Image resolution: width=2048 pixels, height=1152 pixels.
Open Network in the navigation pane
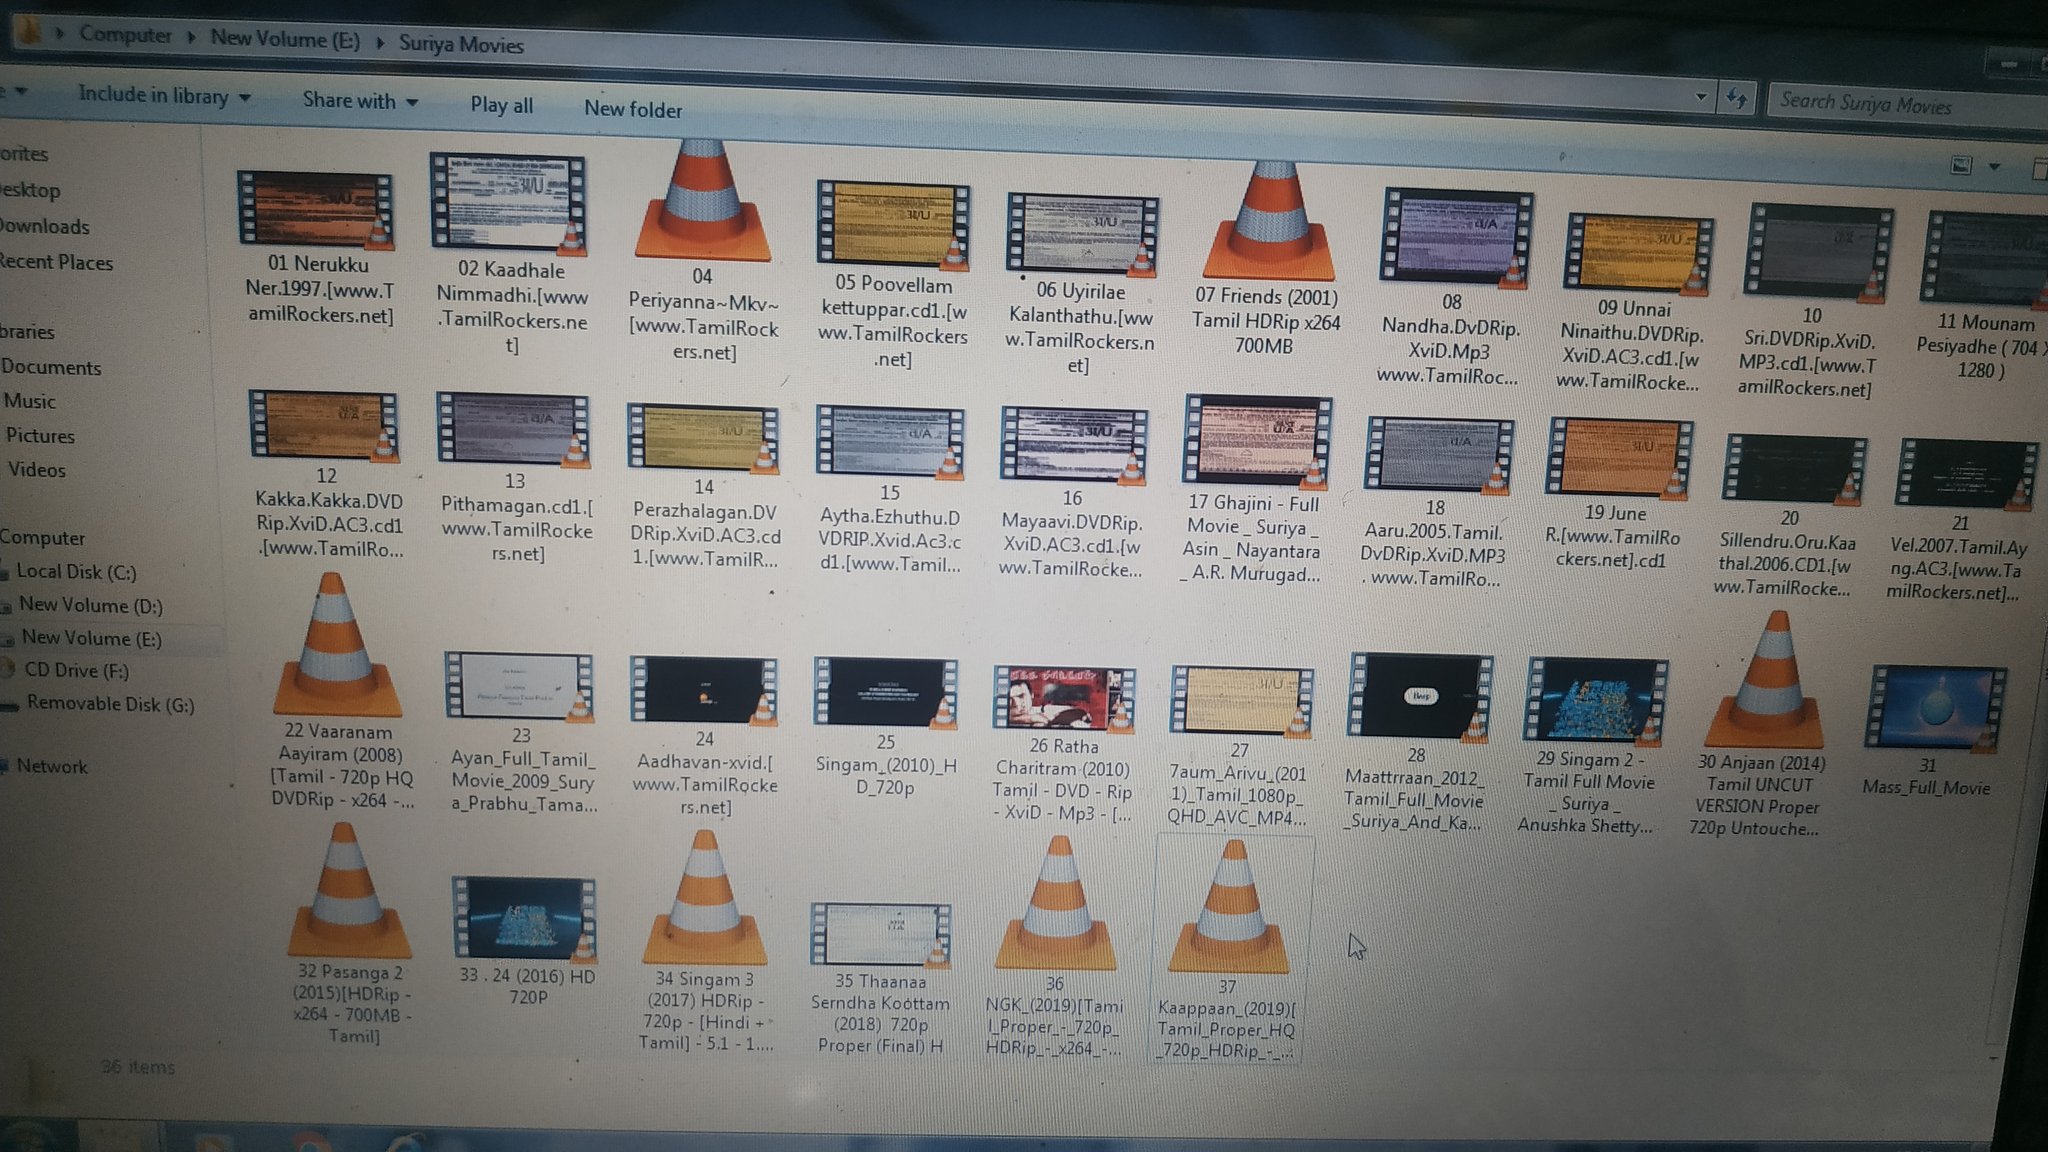pos(52,766)
